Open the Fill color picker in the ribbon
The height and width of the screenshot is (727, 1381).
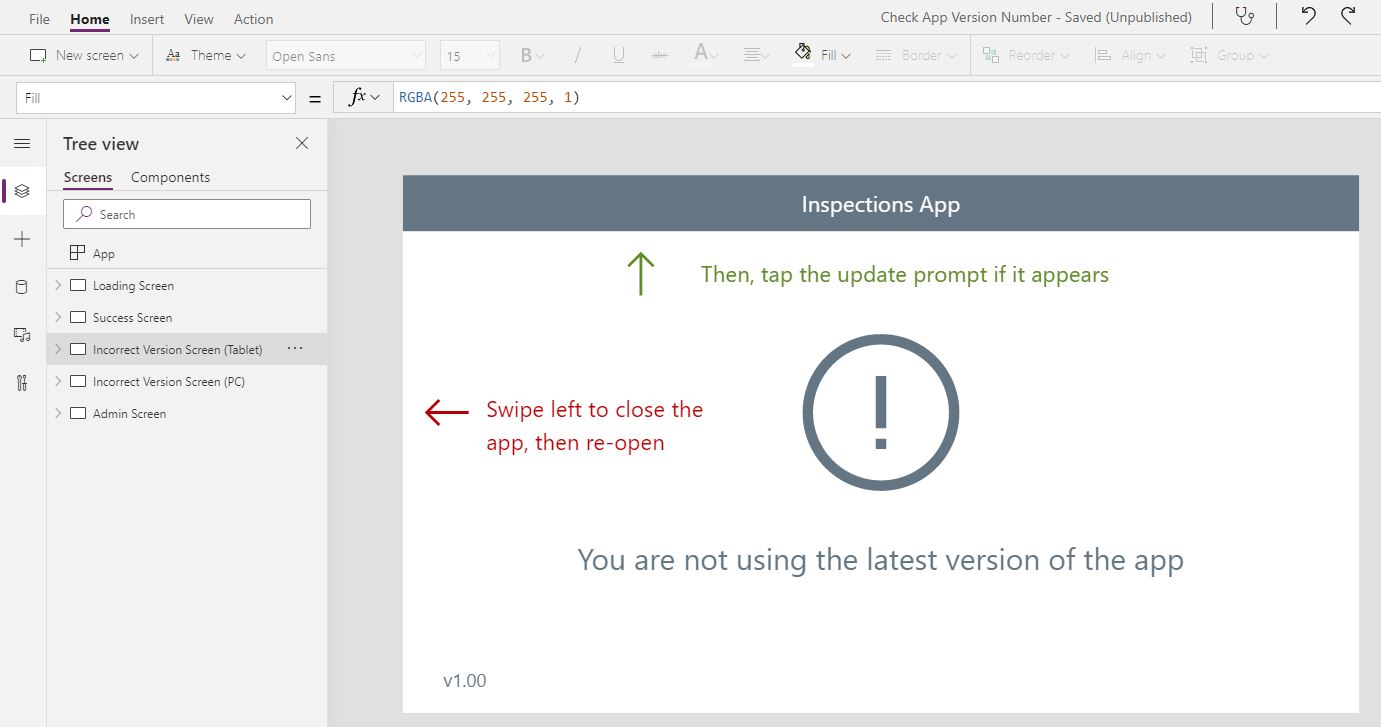coord(822,55)
